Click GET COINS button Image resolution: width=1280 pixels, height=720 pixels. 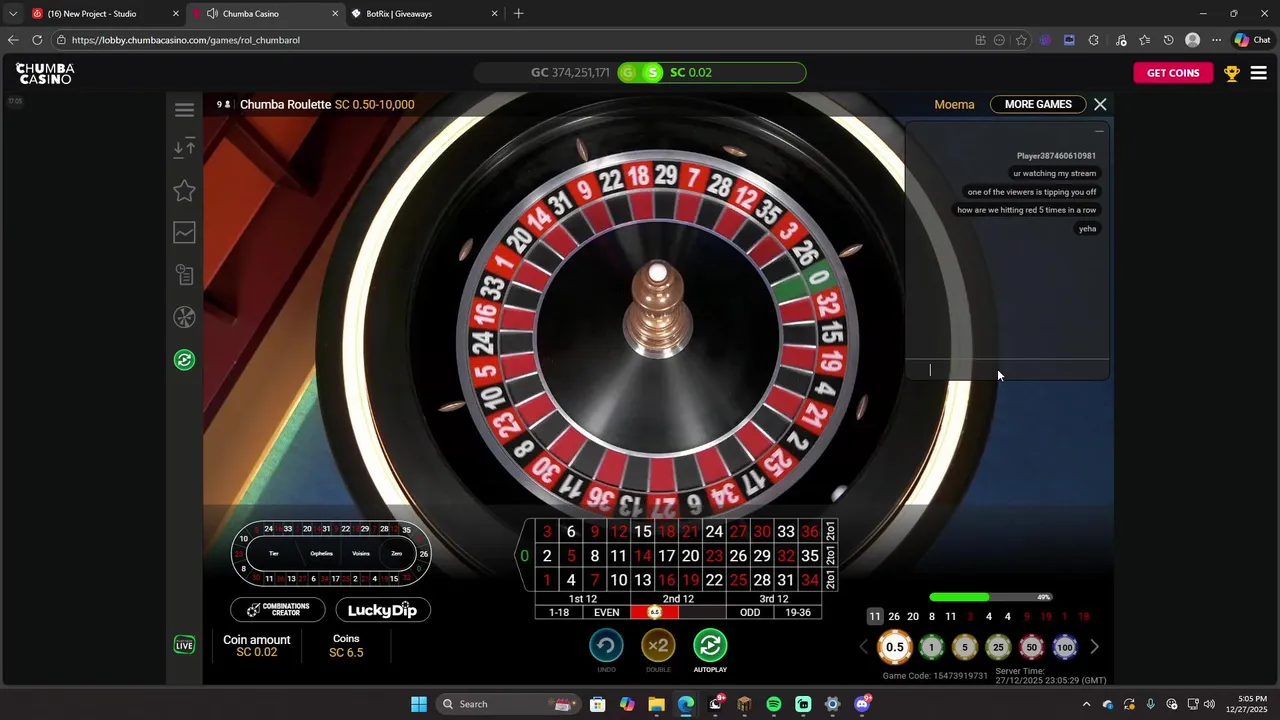coord(1173,73)
